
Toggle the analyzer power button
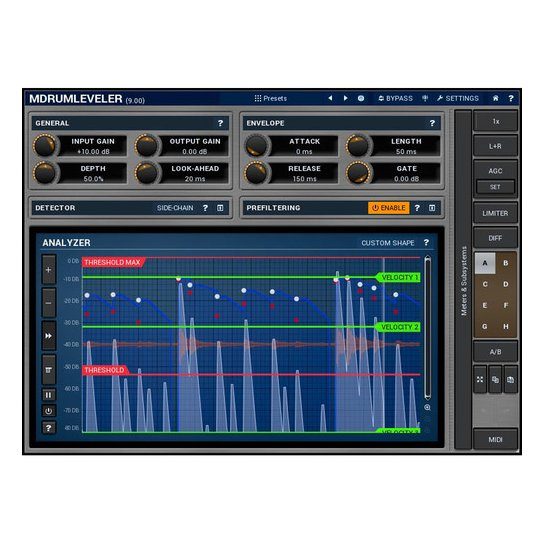click(49, 411)
